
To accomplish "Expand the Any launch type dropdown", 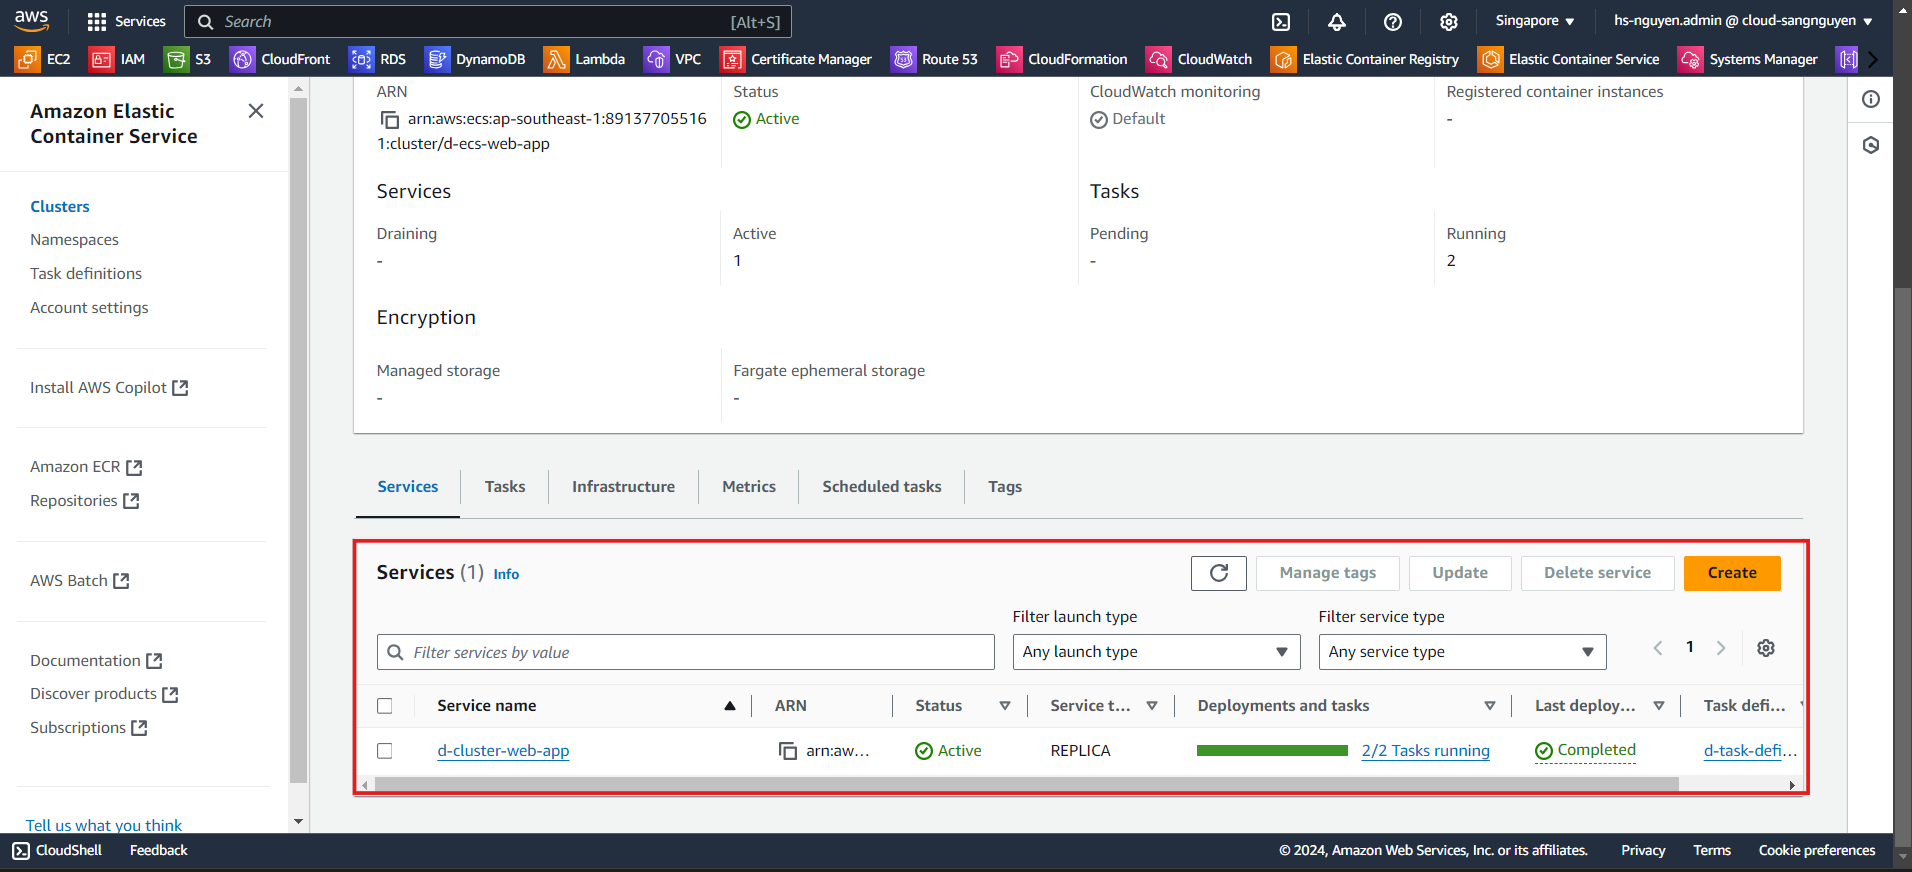I will coord(1155,652).
